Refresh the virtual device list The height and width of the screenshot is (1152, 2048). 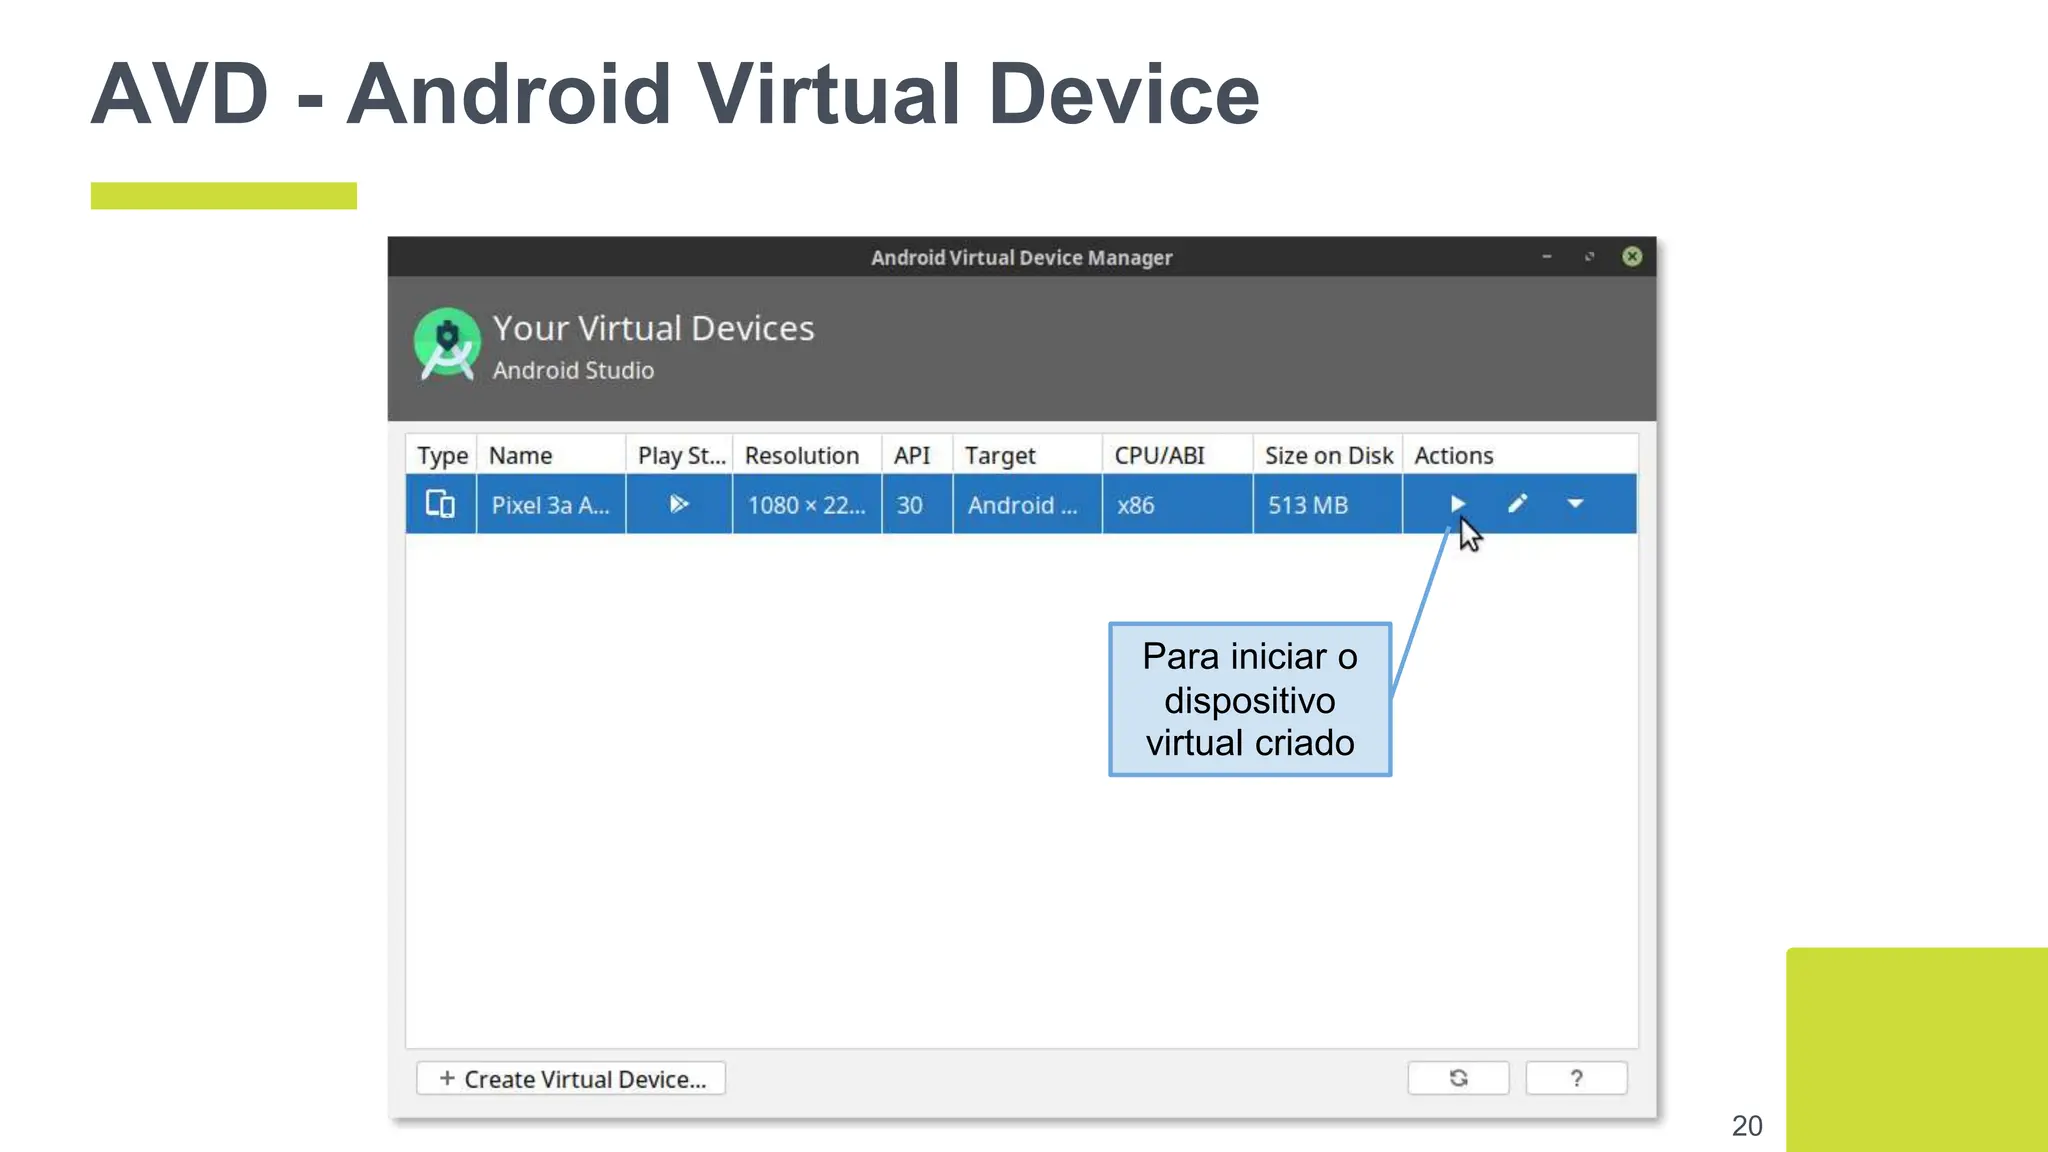click(1458, 1078)
